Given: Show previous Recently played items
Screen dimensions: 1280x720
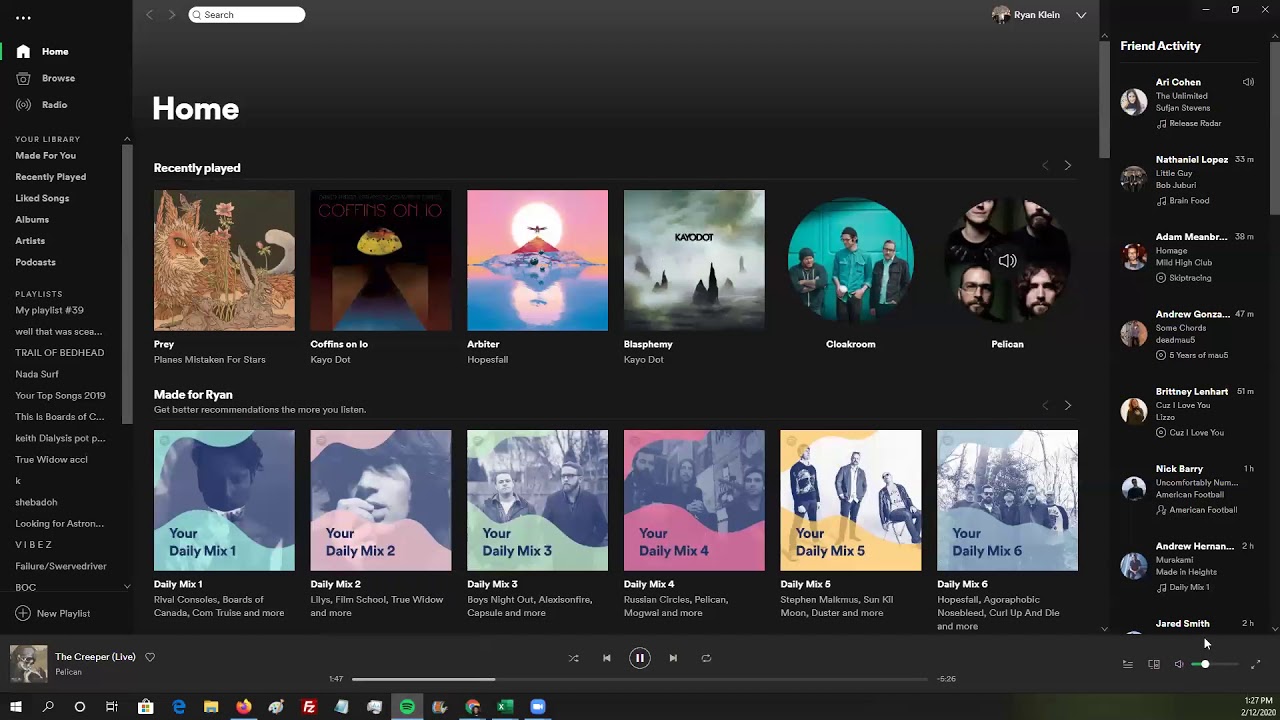Looking at the screenshot, I should [1045, 166].
